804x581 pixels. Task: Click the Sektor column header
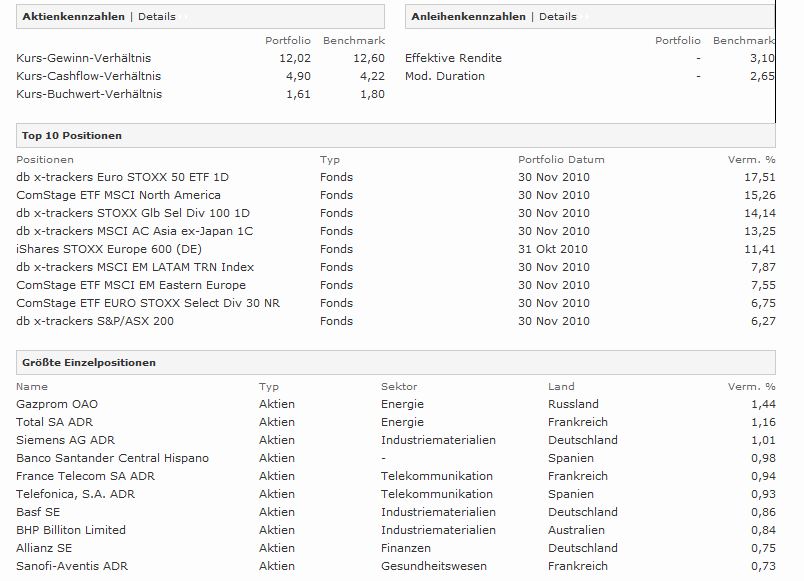(399, 386)
